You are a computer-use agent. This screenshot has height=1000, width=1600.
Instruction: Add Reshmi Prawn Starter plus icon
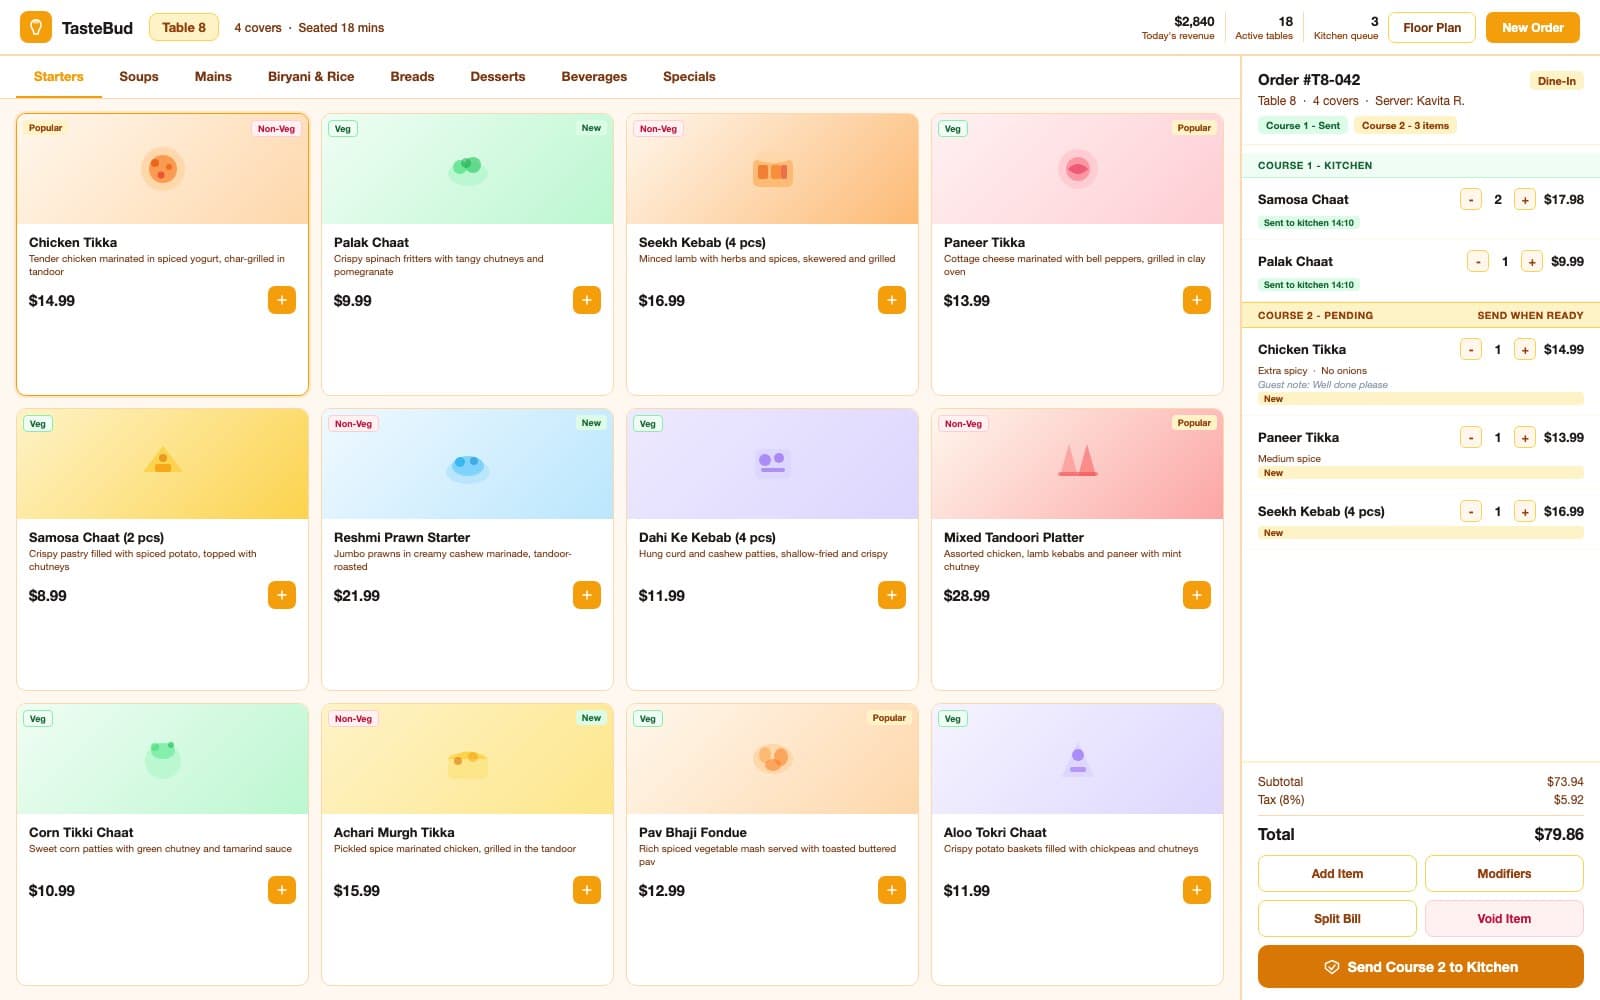coord(587,595)
